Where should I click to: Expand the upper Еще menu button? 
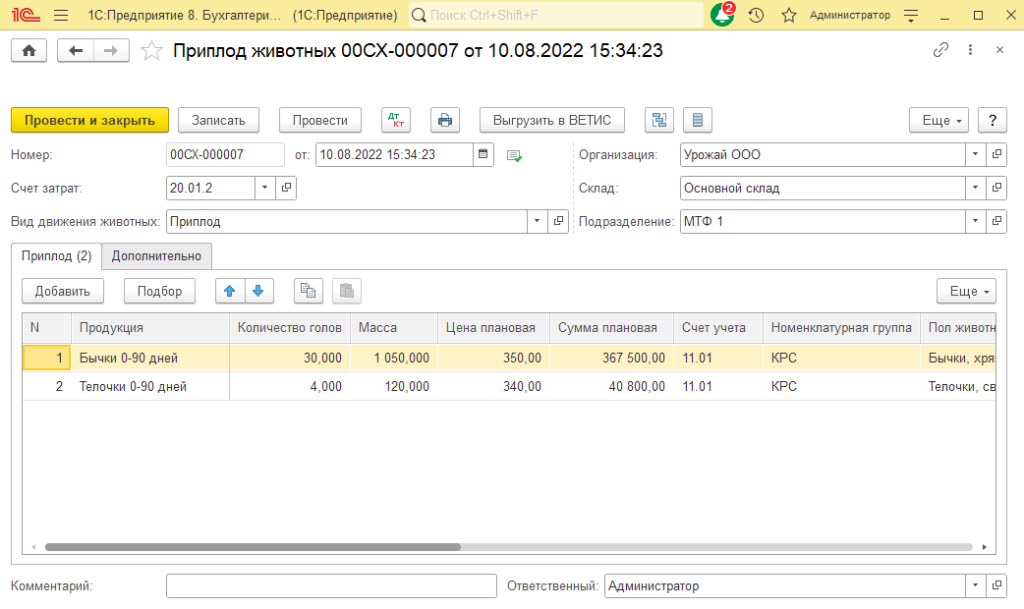tap(939, 120)
